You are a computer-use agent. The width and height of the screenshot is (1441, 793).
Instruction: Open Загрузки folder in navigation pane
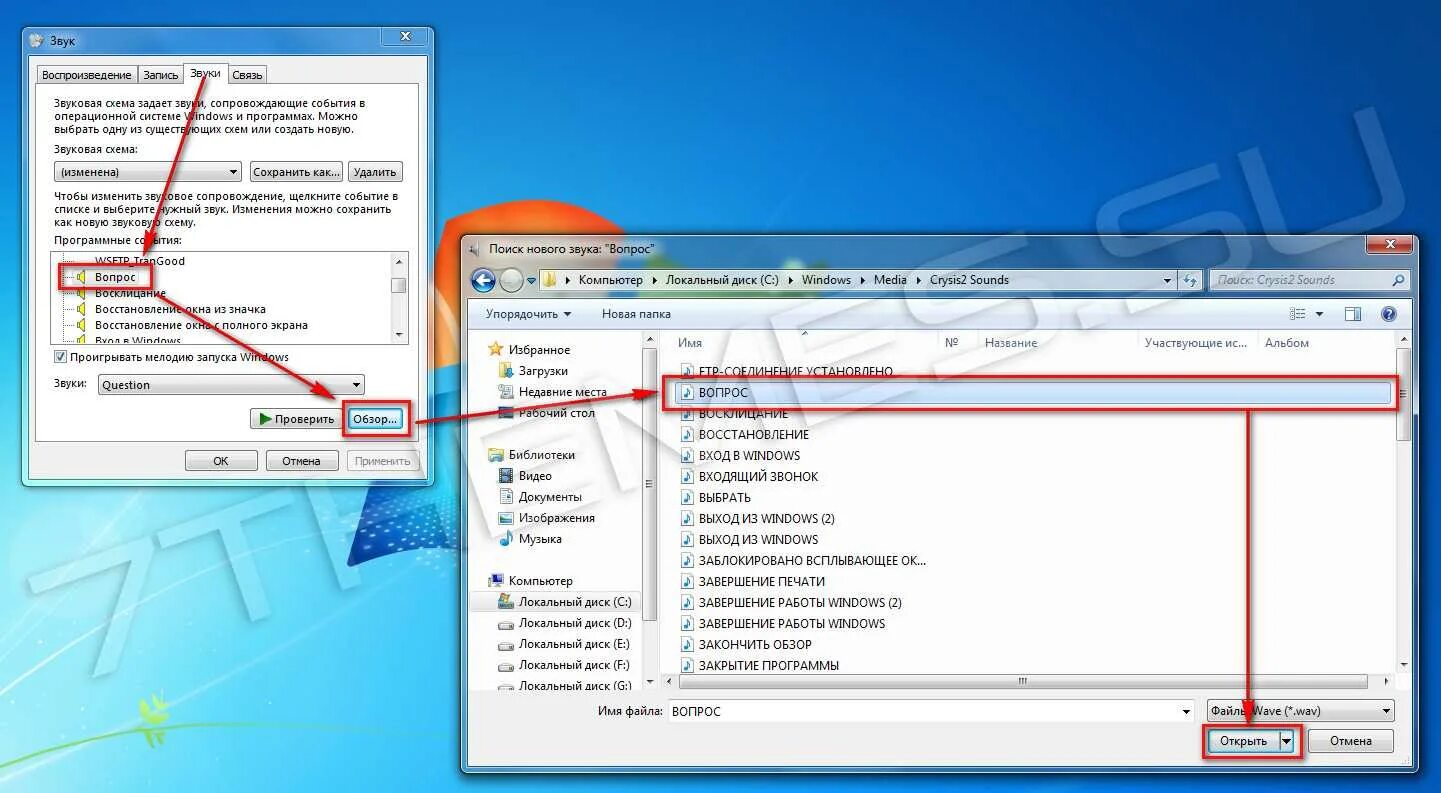tap(543, 371)
